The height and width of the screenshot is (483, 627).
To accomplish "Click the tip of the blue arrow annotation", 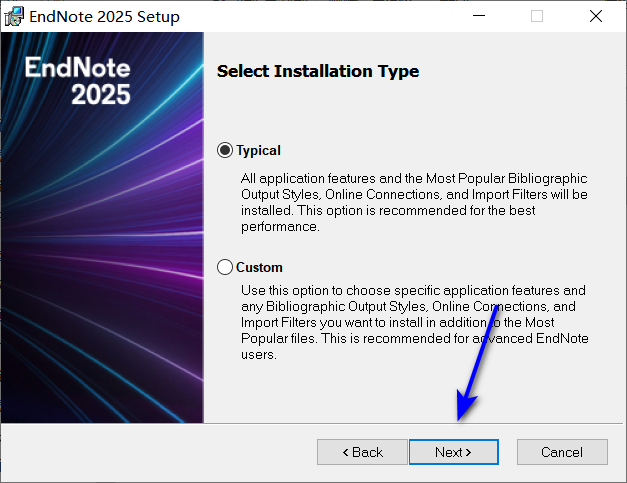I will tap(459, 419).
